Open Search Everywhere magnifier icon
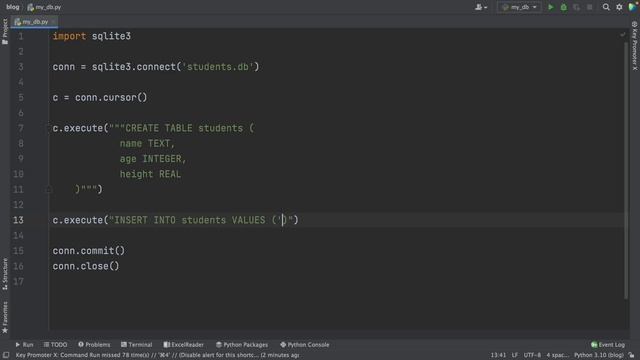Viewport: 640px width, 360px height. (x=606, y=7)
